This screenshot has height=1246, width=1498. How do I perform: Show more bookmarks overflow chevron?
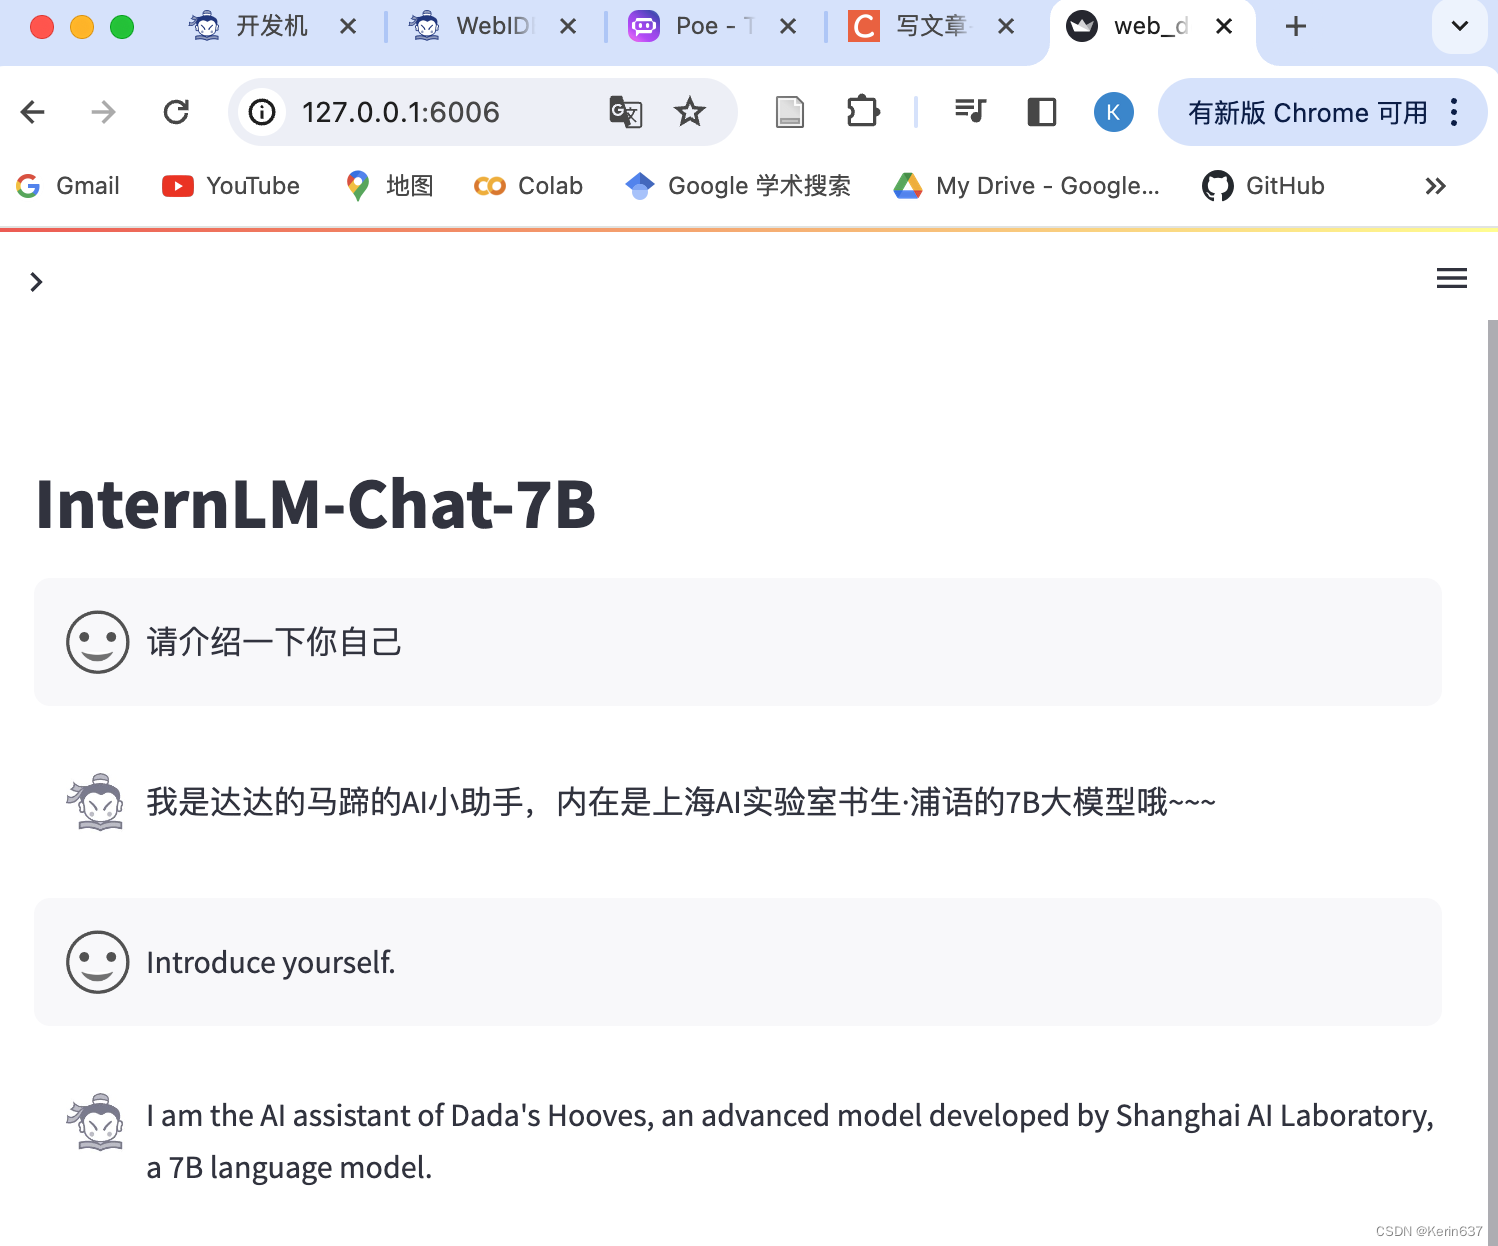[1435, 186]
